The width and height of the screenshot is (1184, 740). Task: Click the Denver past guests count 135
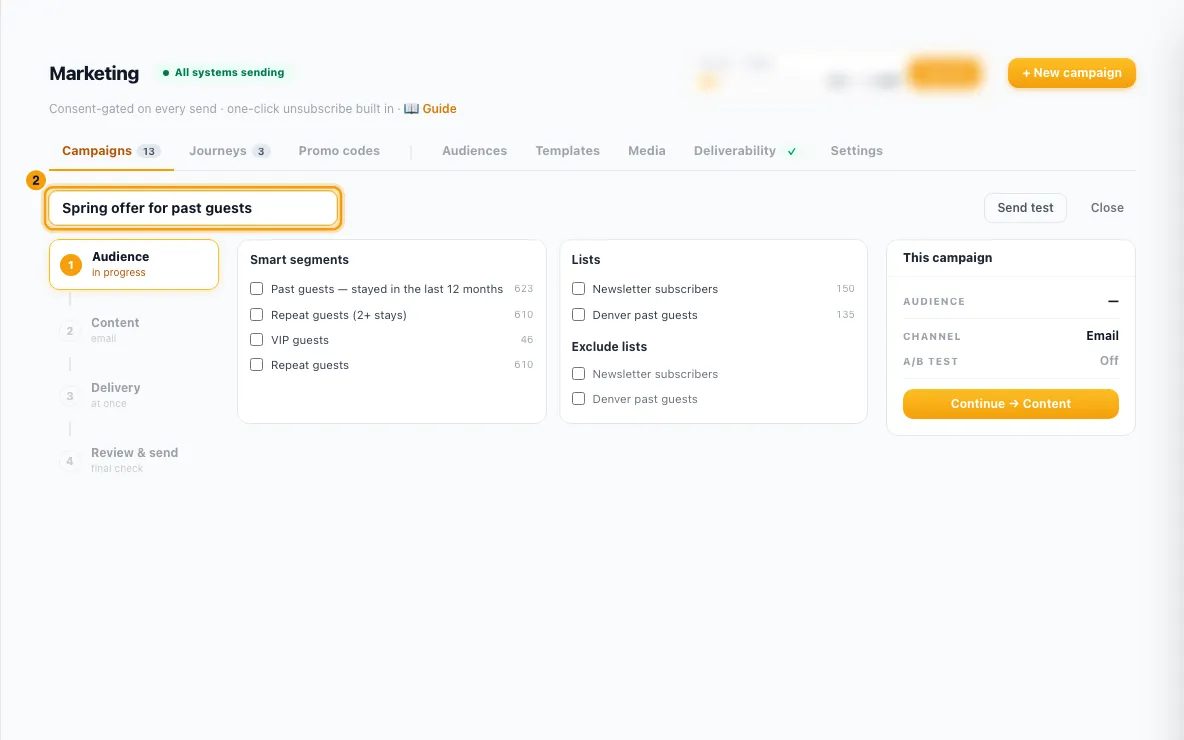click(845, 314)
